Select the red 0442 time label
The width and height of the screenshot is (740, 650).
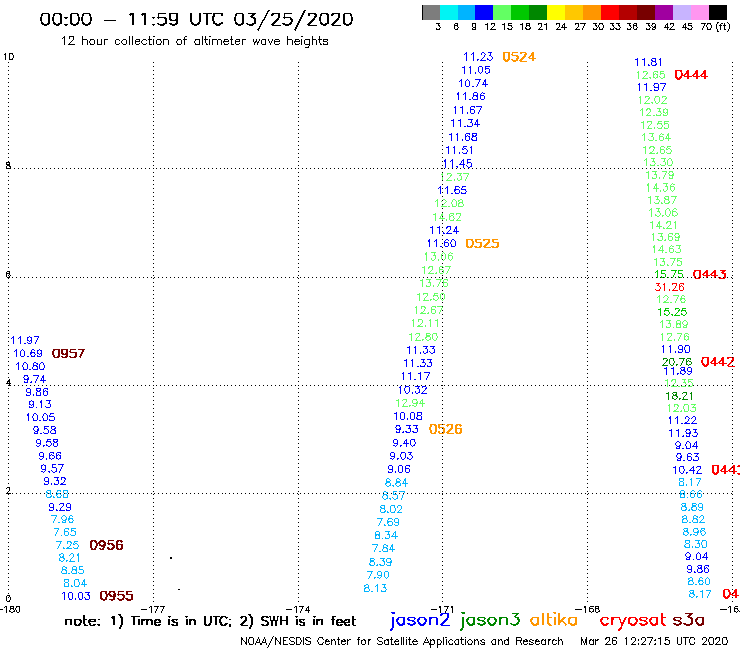tap(718, 362)
